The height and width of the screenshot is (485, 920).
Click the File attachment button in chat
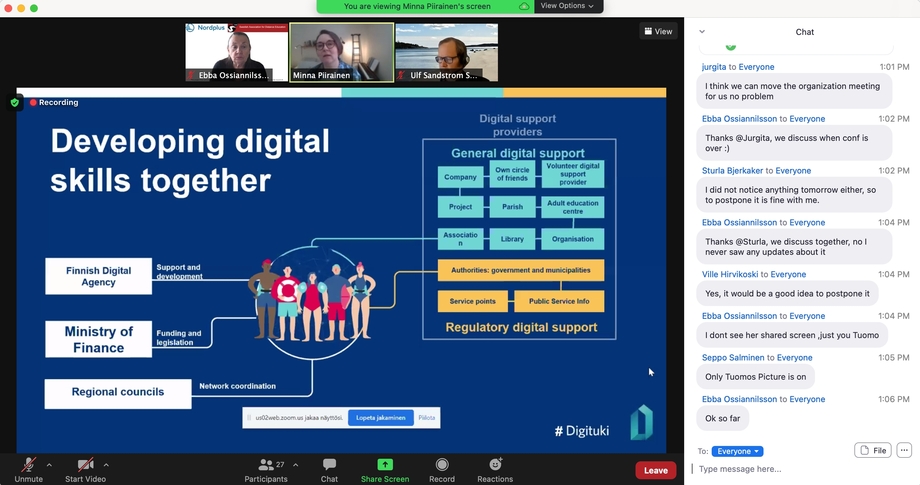[x=872, y=451]
